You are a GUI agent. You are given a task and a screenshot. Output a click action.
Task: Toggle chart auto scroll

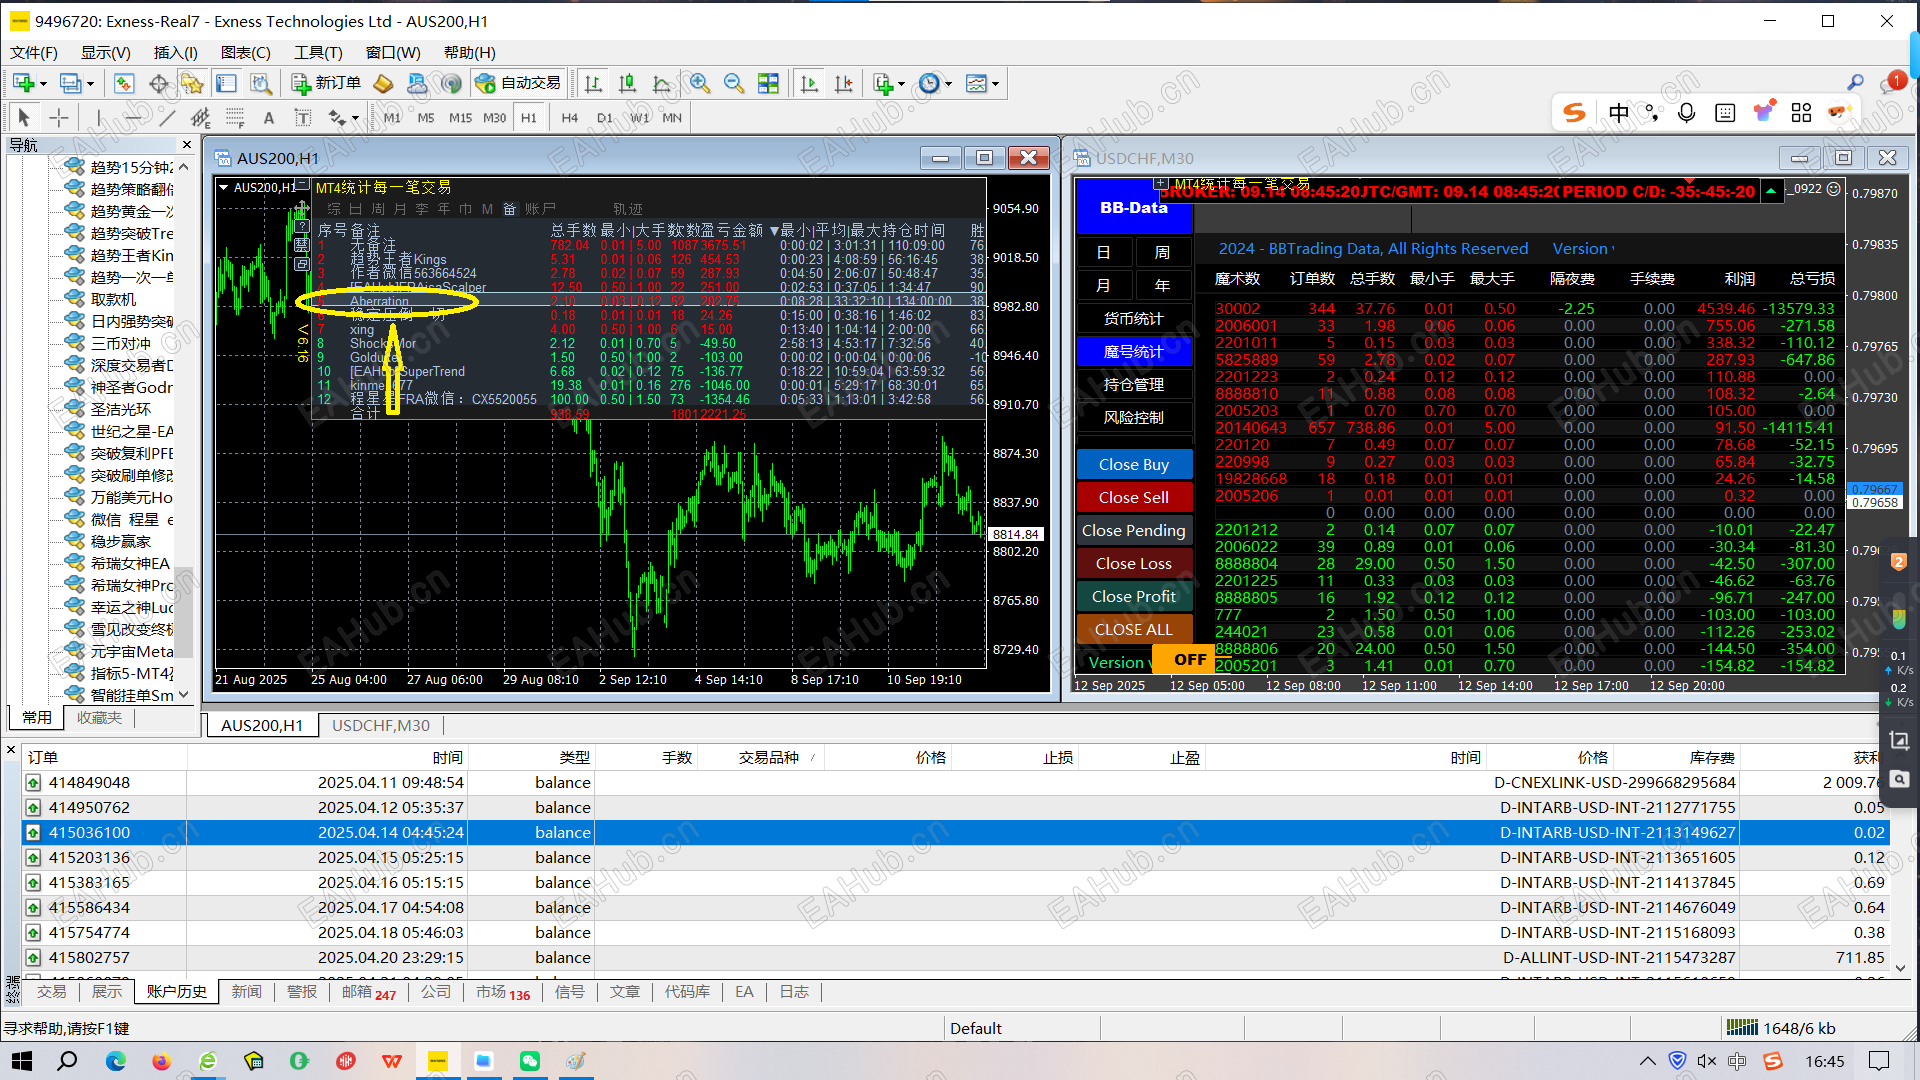(809, 84)
